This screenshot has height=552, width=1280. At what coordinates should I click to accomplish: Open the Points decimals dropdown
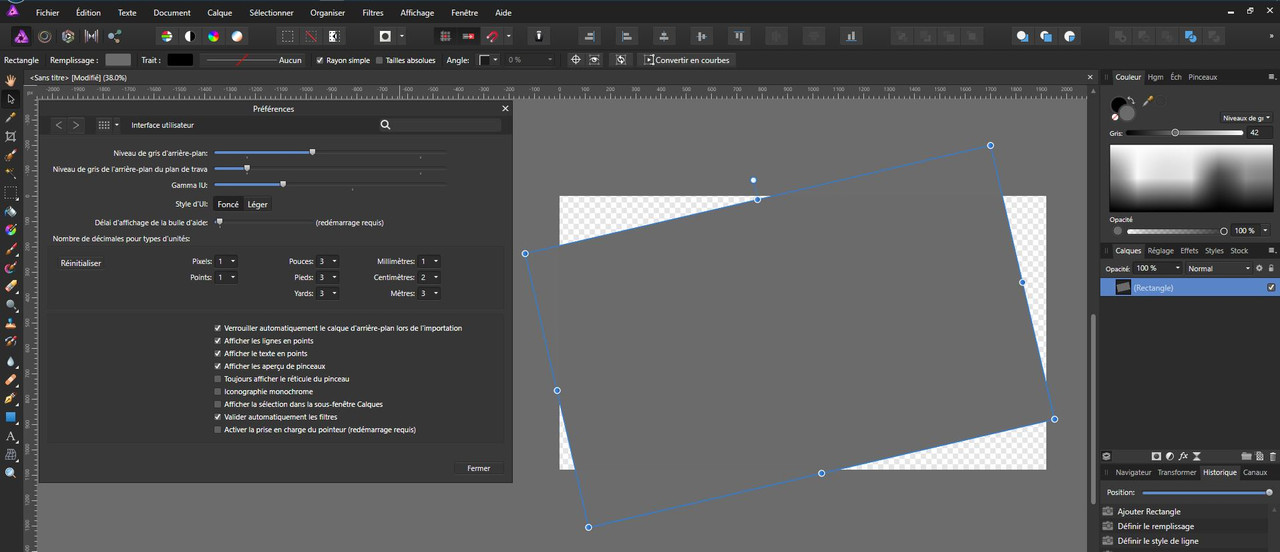pyautogui.click(x=227, y=277)
